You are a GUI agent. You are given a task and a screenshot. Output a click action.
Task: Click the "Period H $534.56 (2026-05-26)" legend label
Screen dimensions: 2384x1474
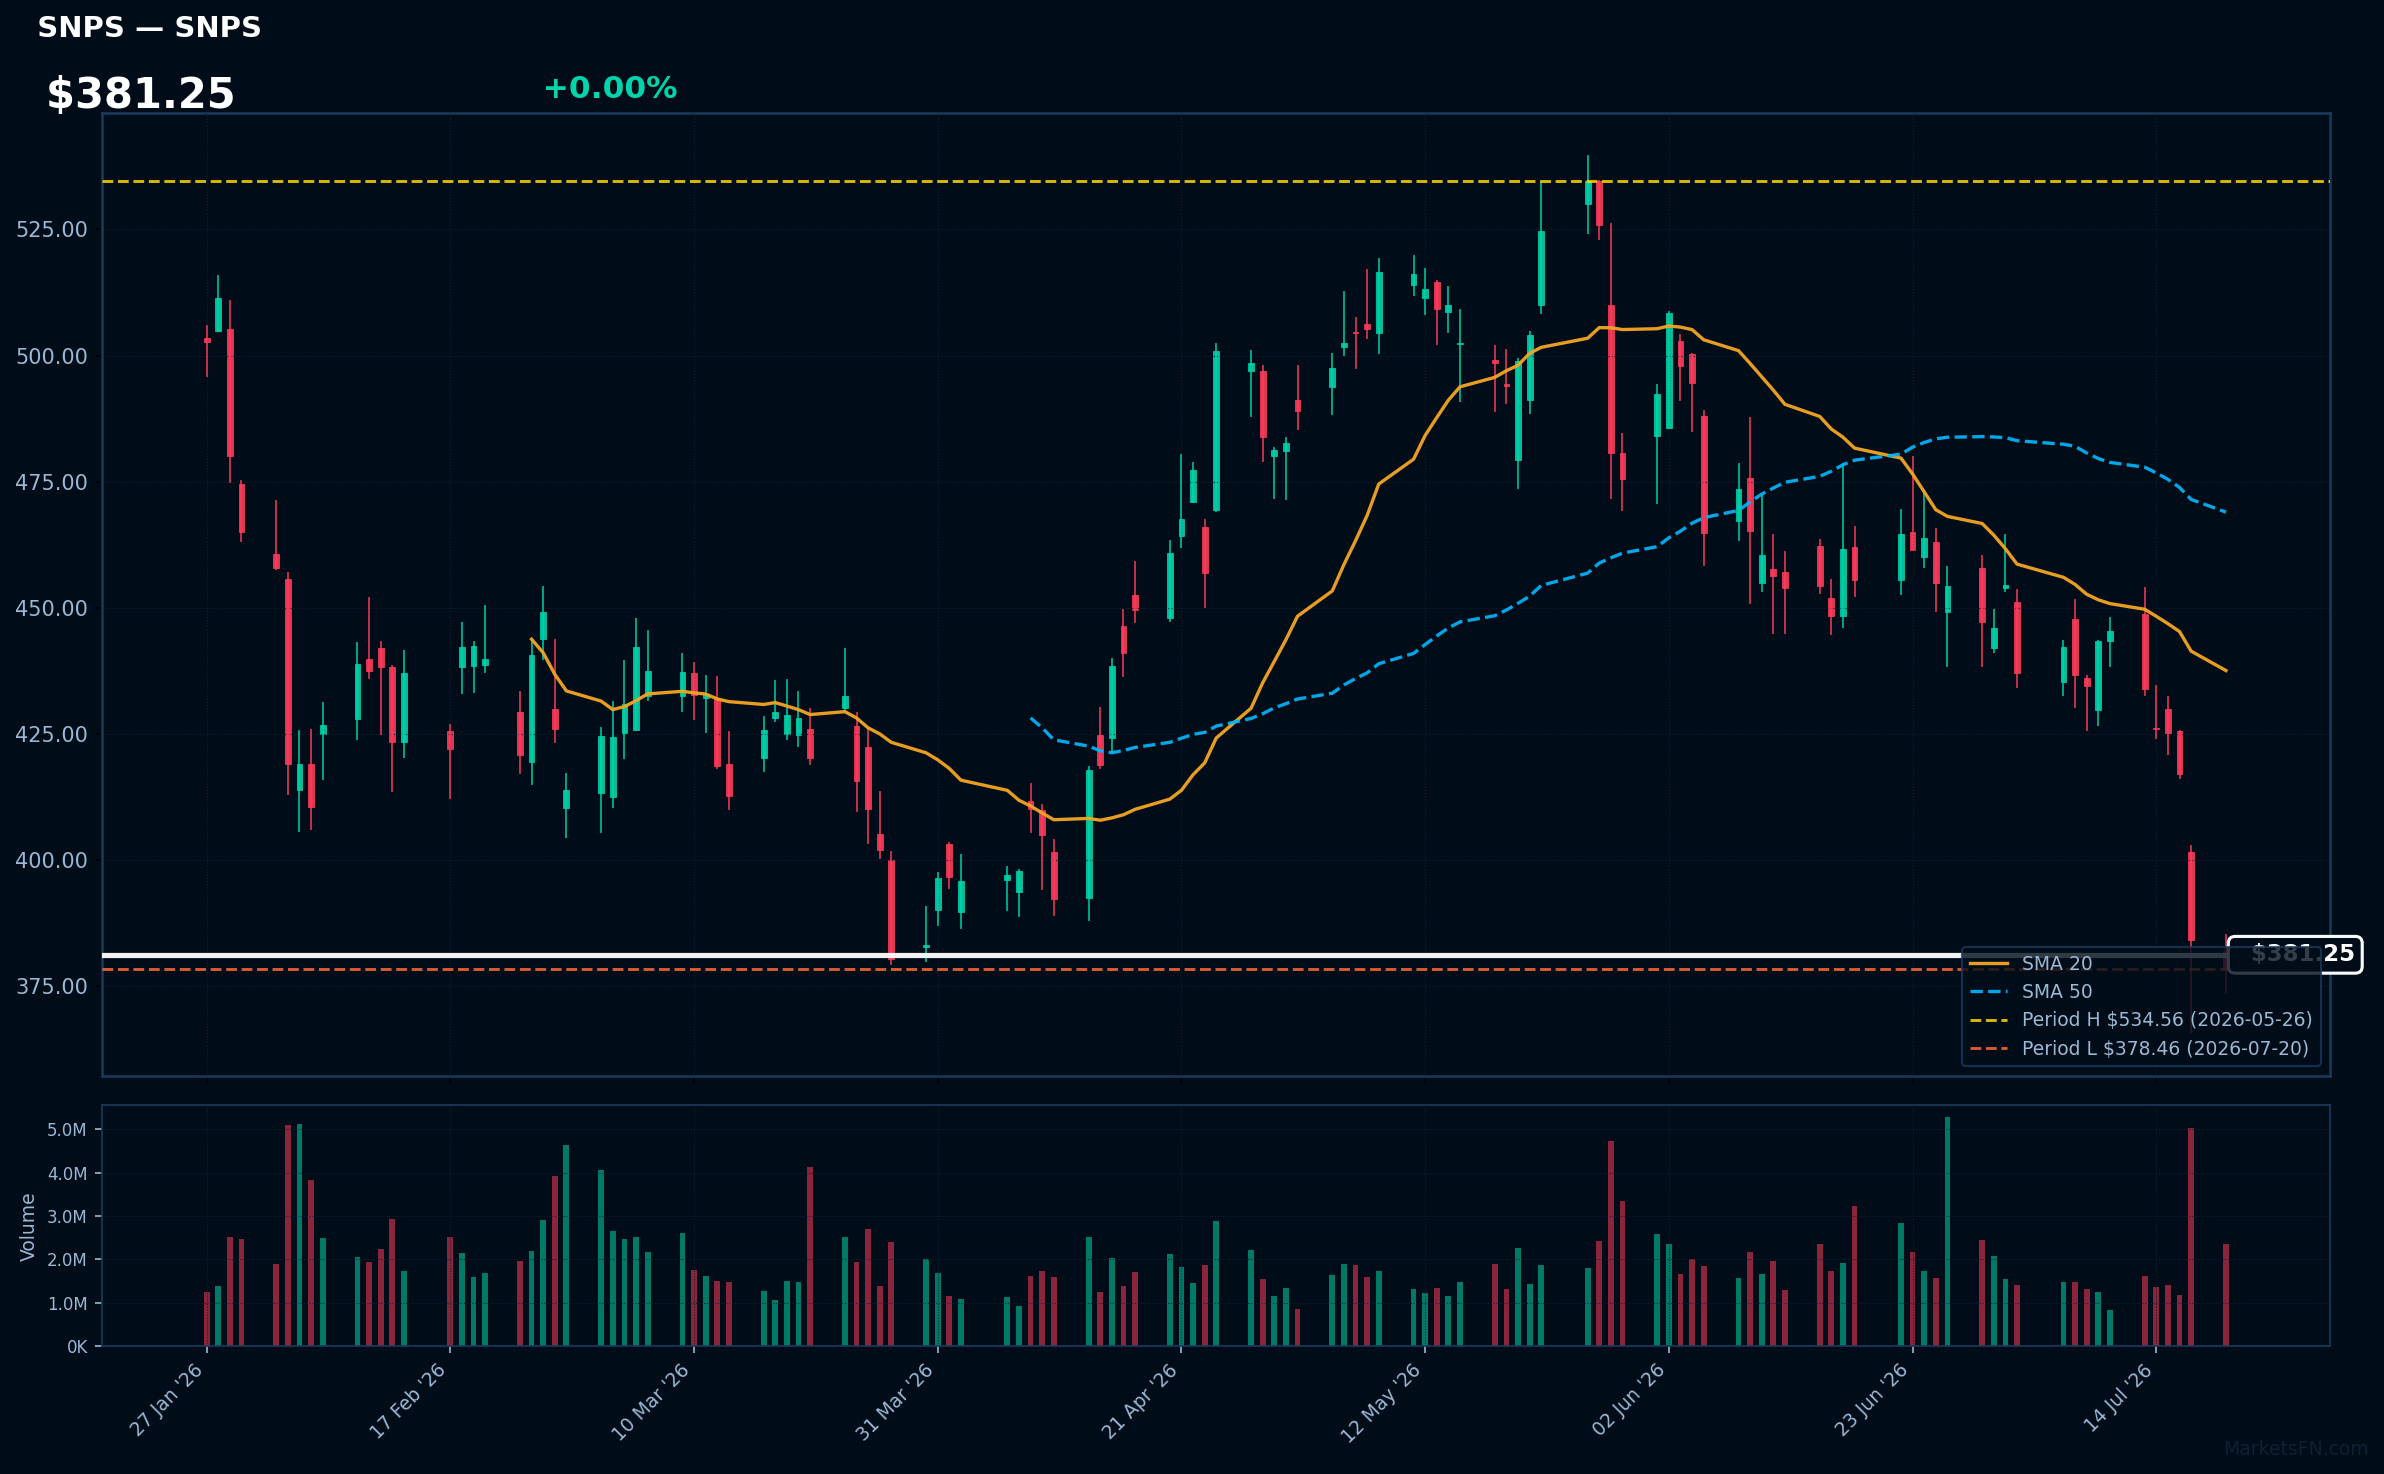(x=2167, y=1019)
